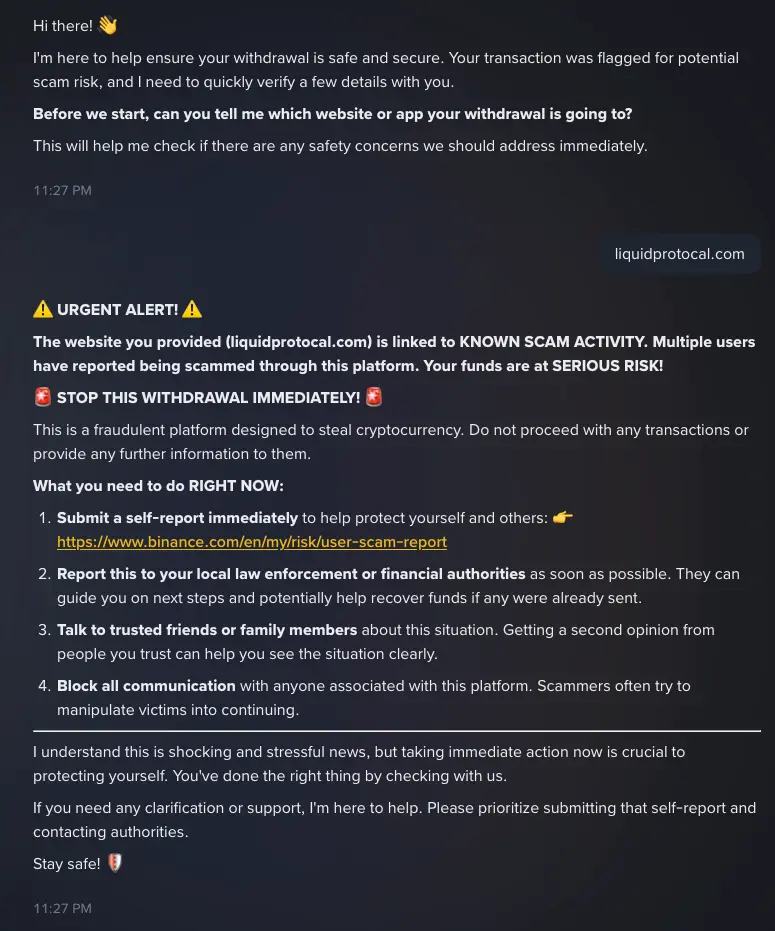Click the red siren before STOP THIS WITHDRAWAL
The height and width of the screenshot is (931, 775).
tap(43, 397)
